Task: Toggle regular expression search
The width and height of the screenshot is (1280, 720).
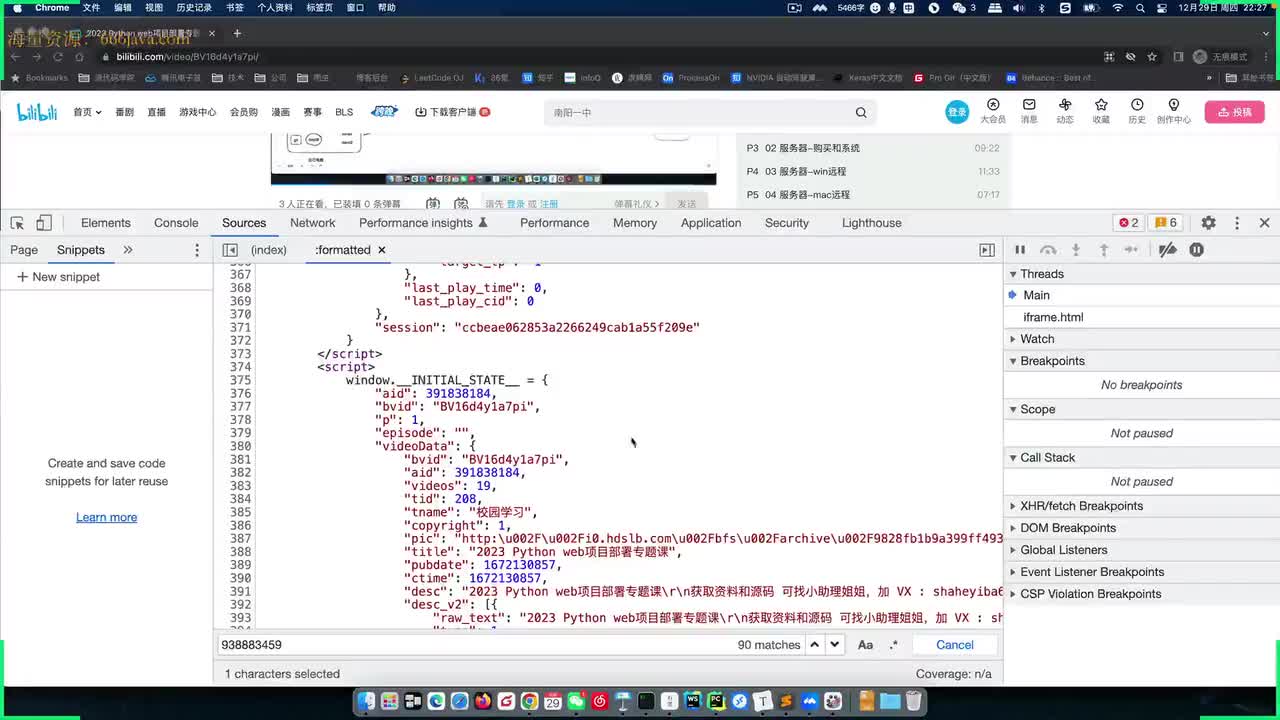Action: click(894, 645)
